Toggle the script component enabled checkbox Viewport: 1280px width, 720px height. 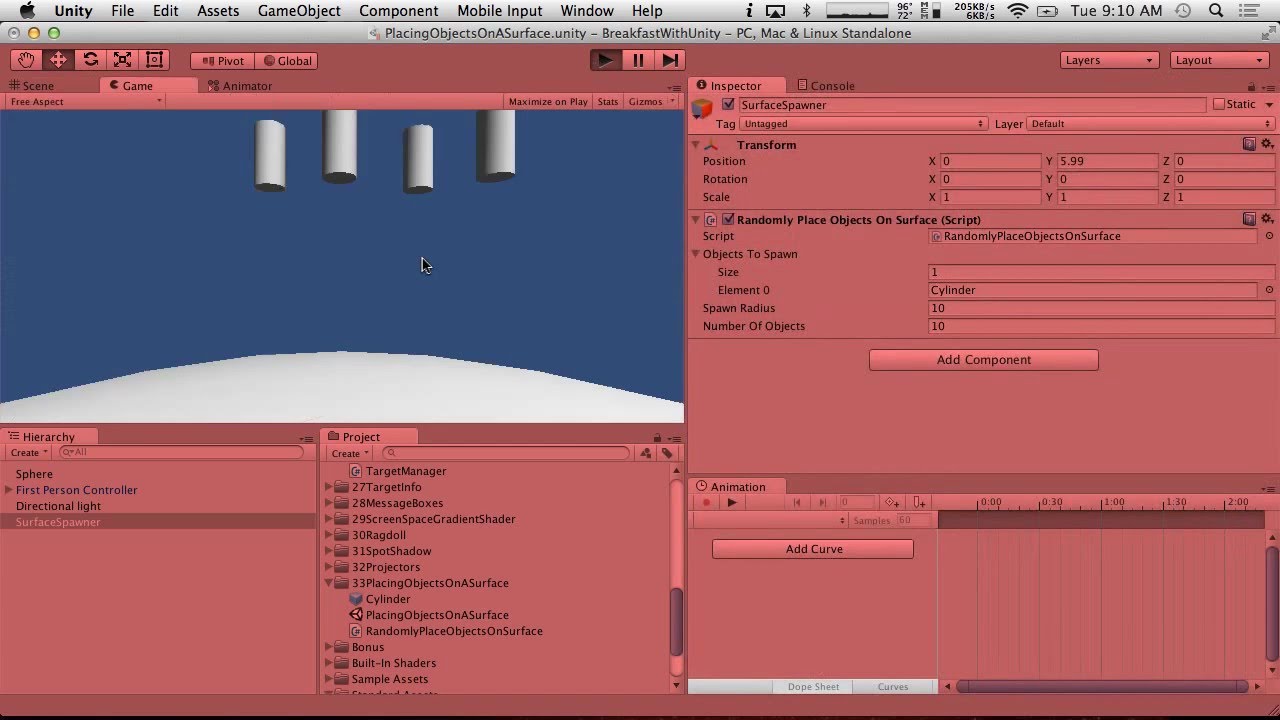728,219
